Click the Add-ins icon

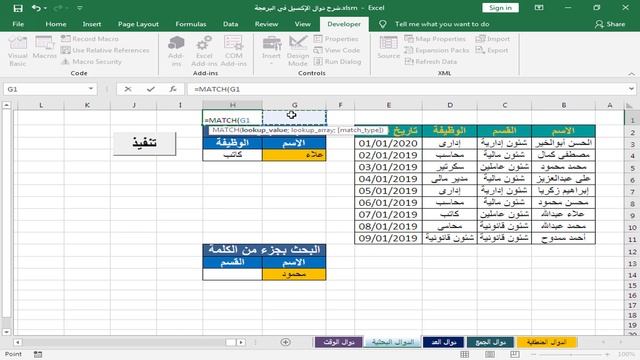click(176, 51)
